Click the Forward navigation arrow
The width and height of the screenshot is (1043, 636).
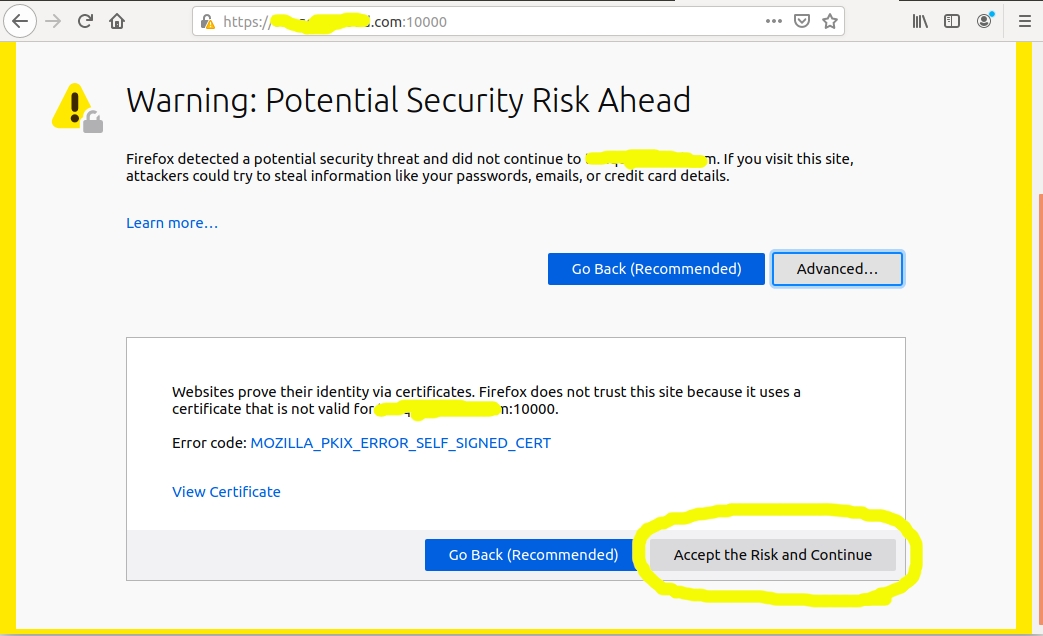click(54, 21)
